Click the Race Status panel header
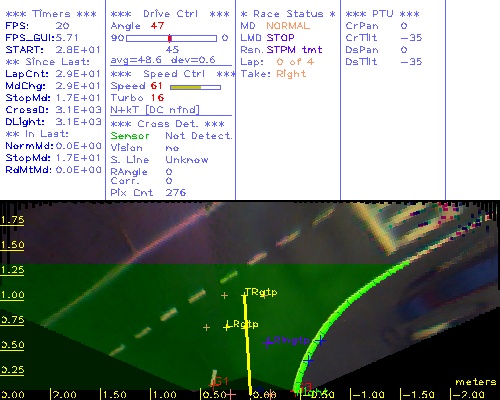 [x=288, y=14]
